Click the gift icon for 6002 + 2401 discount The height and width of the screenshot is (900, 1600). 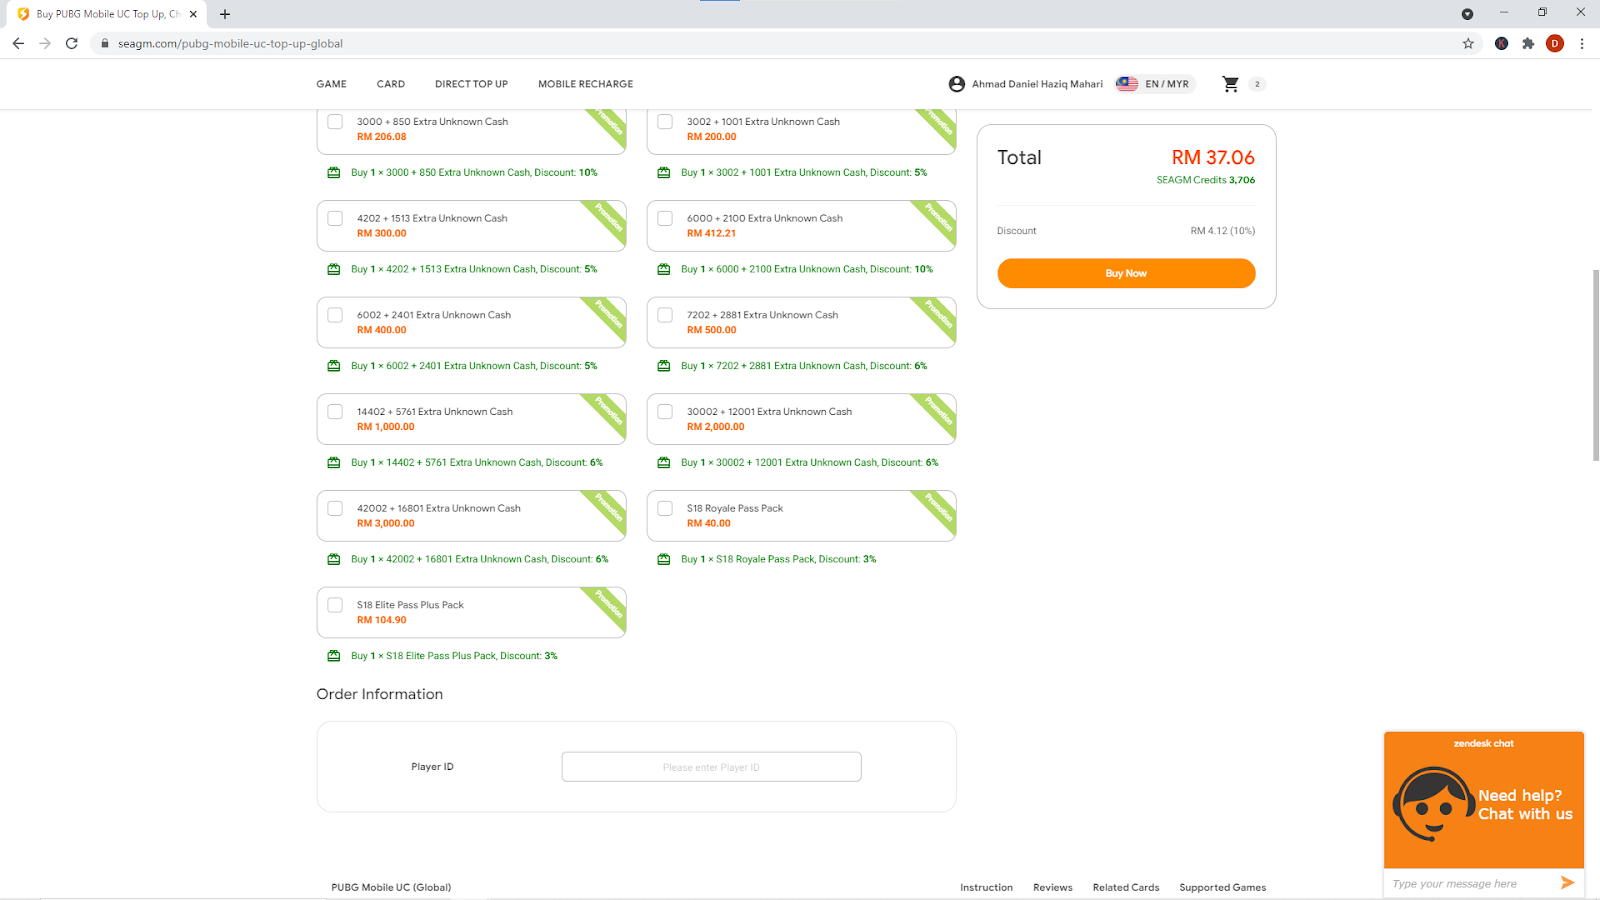pos(334,366)
